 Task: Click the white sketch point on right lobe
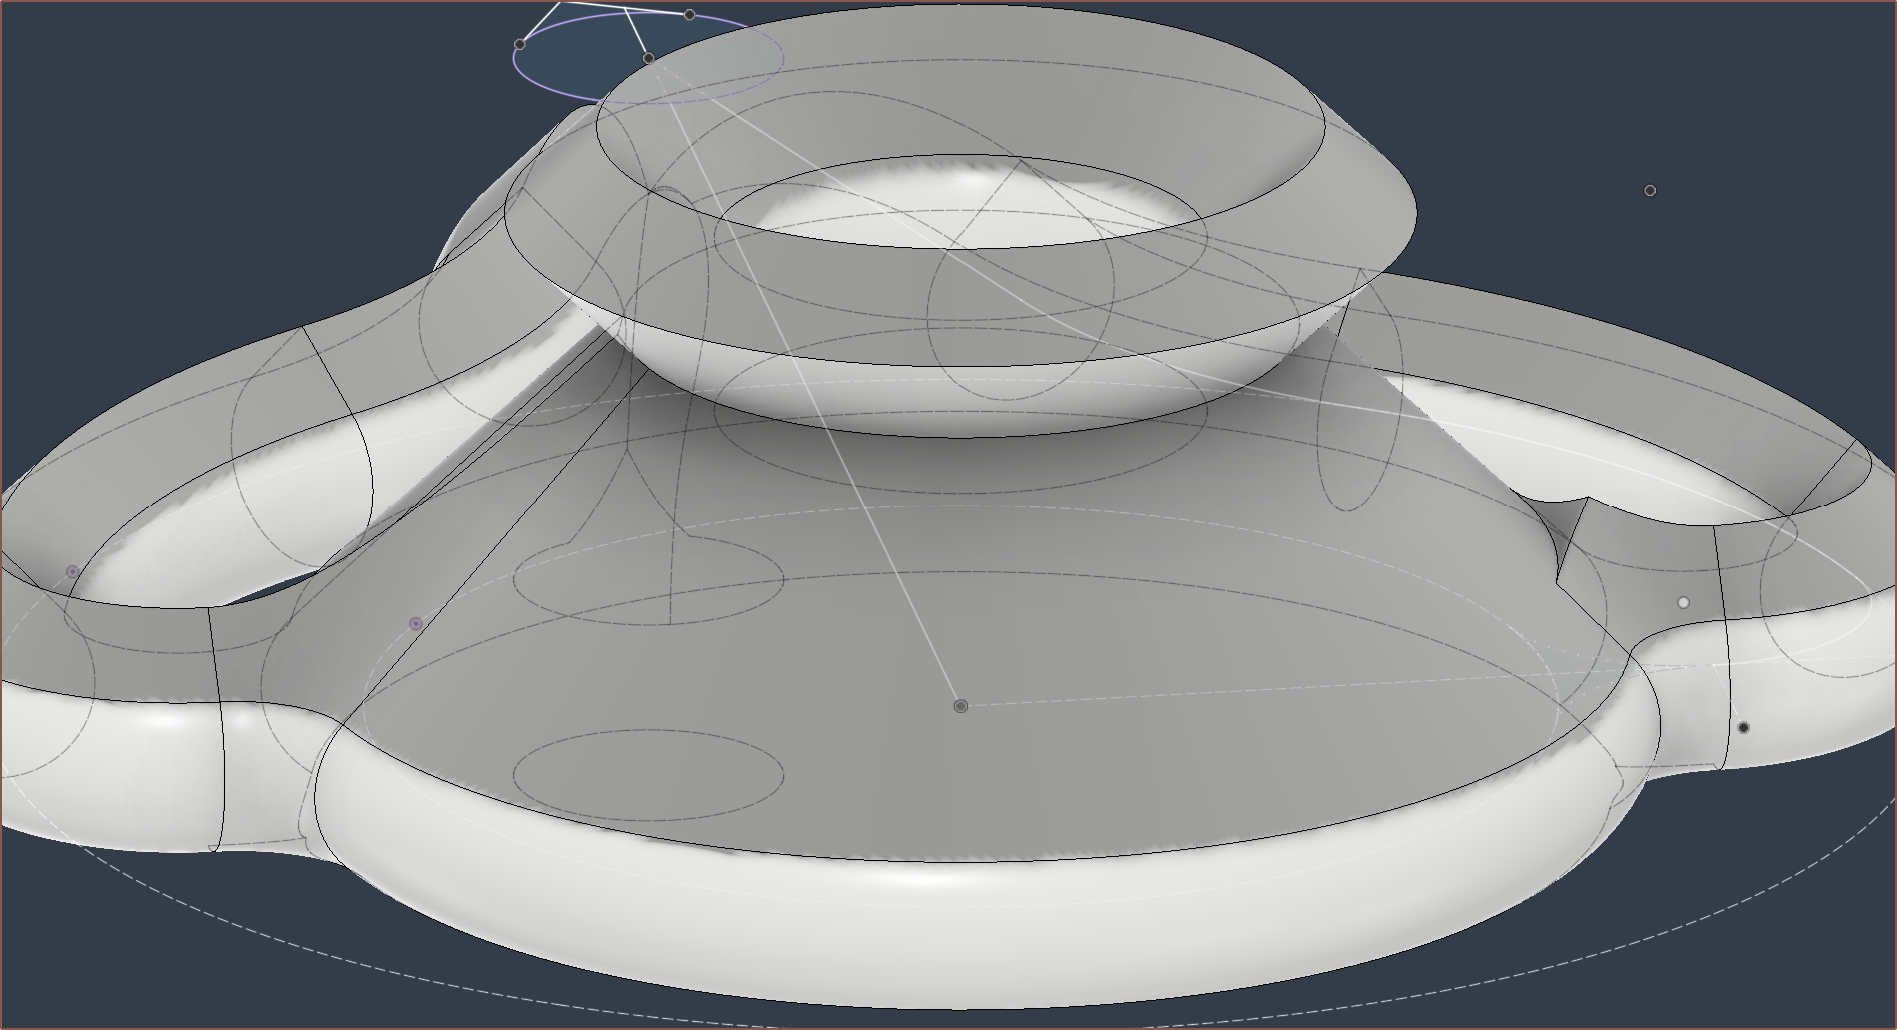[1683, 602]
